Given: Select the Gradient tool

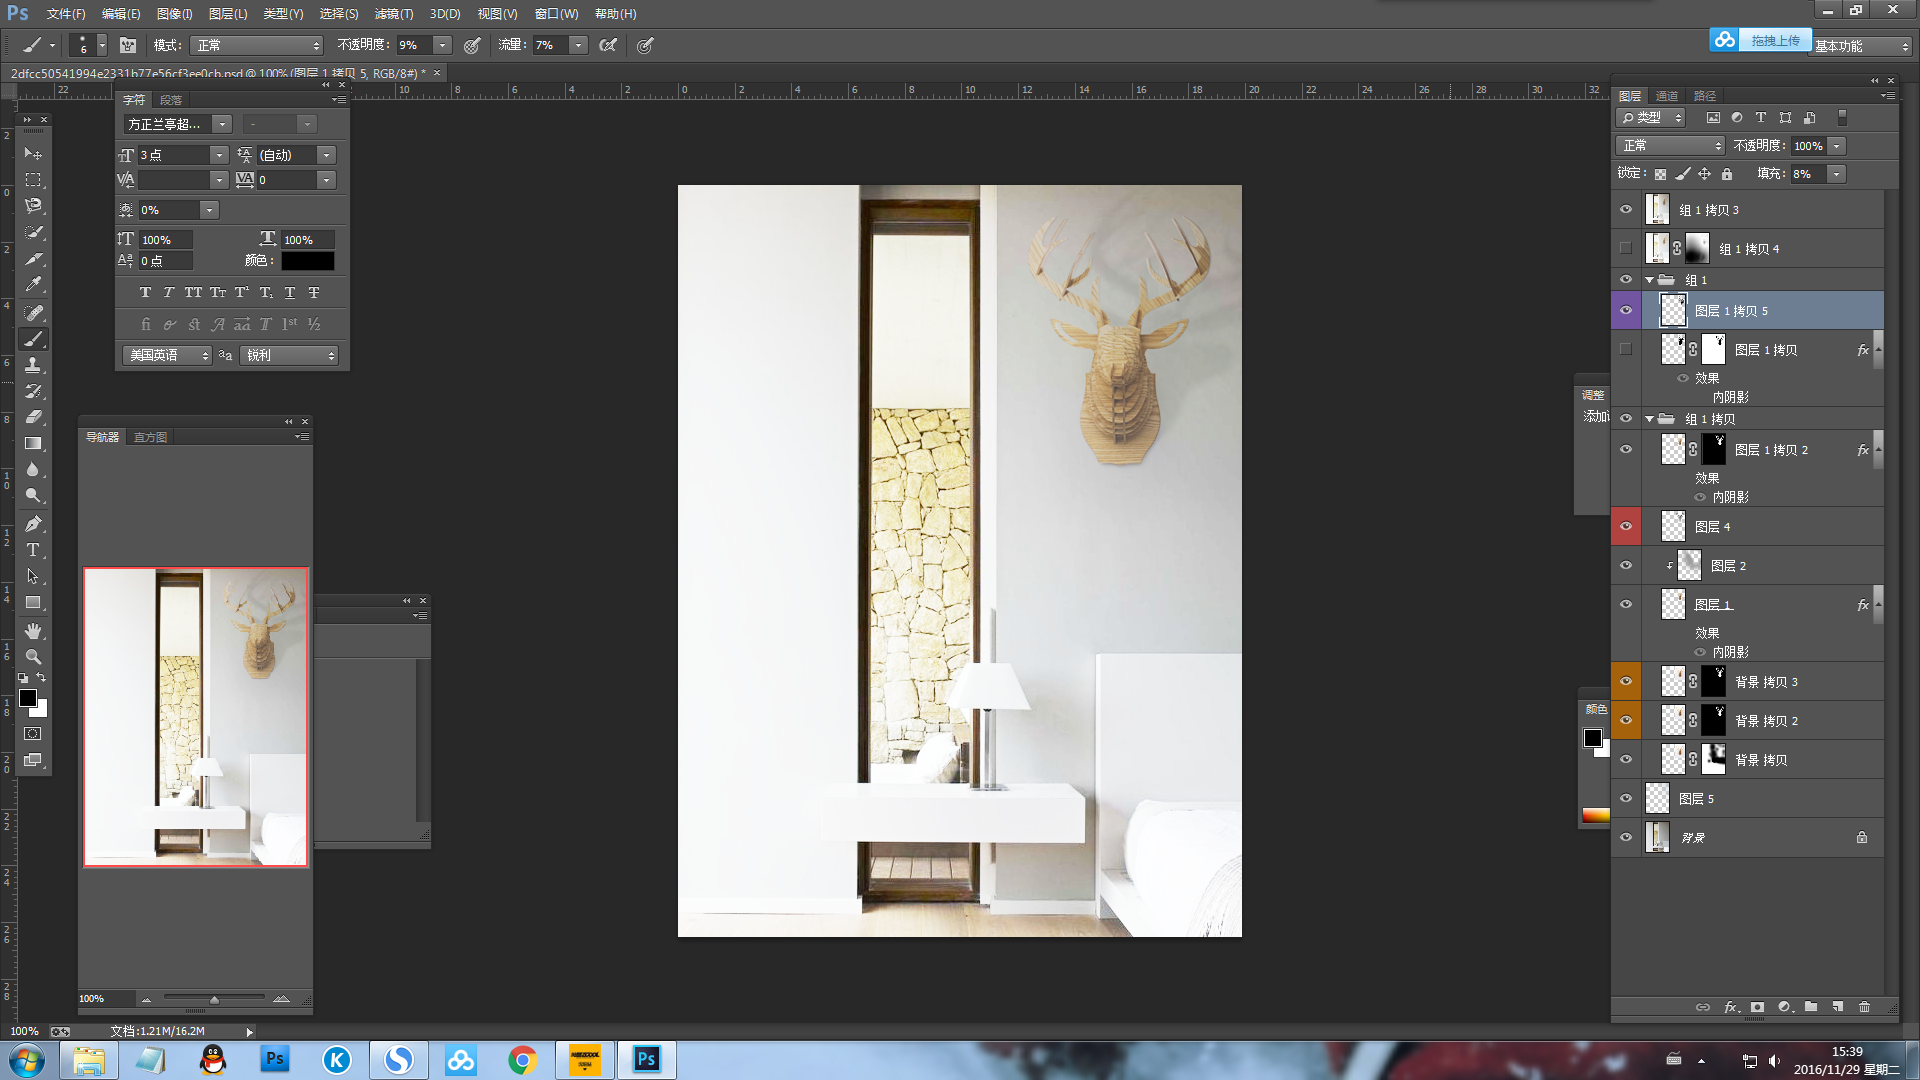Looking at the screenshot, I should (x=33, y=443).
